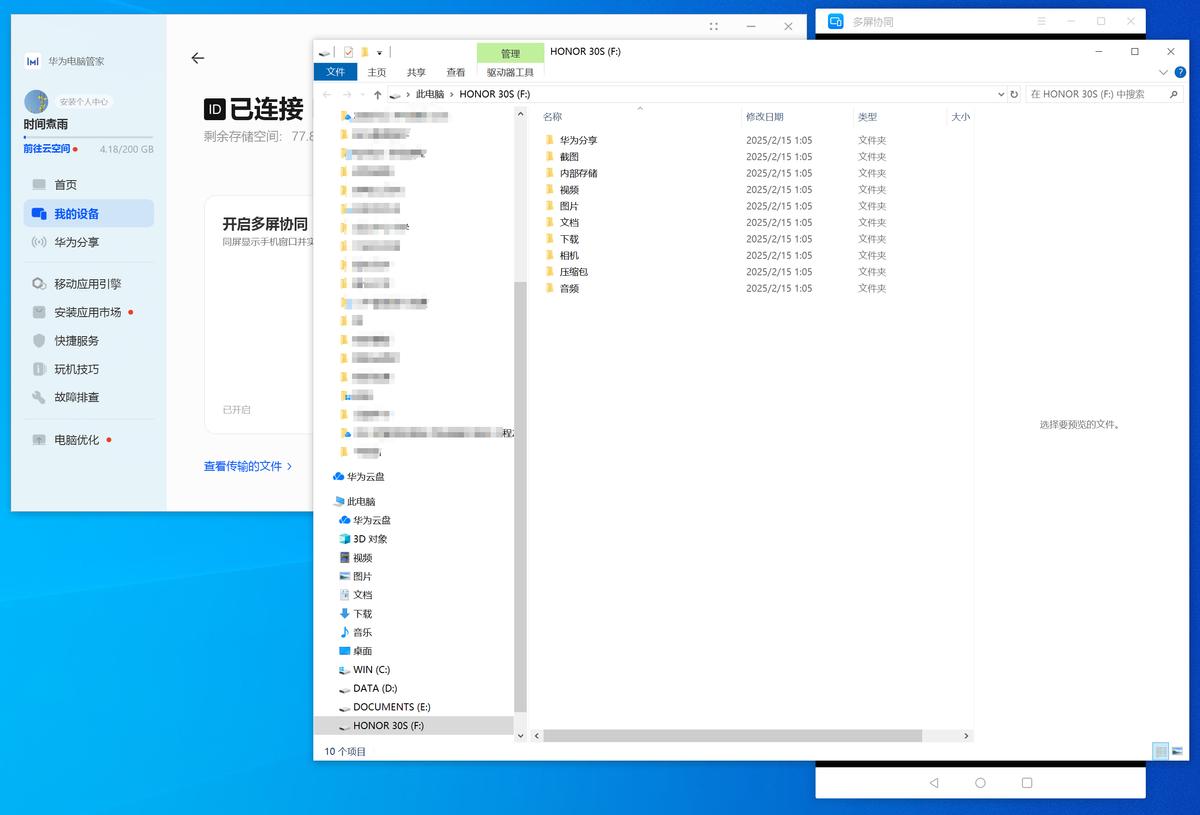Image resolution: width=1200 pixels, height=815 pixels.
Task: Open the 文件 menu tab
Action: click(335, 72)
